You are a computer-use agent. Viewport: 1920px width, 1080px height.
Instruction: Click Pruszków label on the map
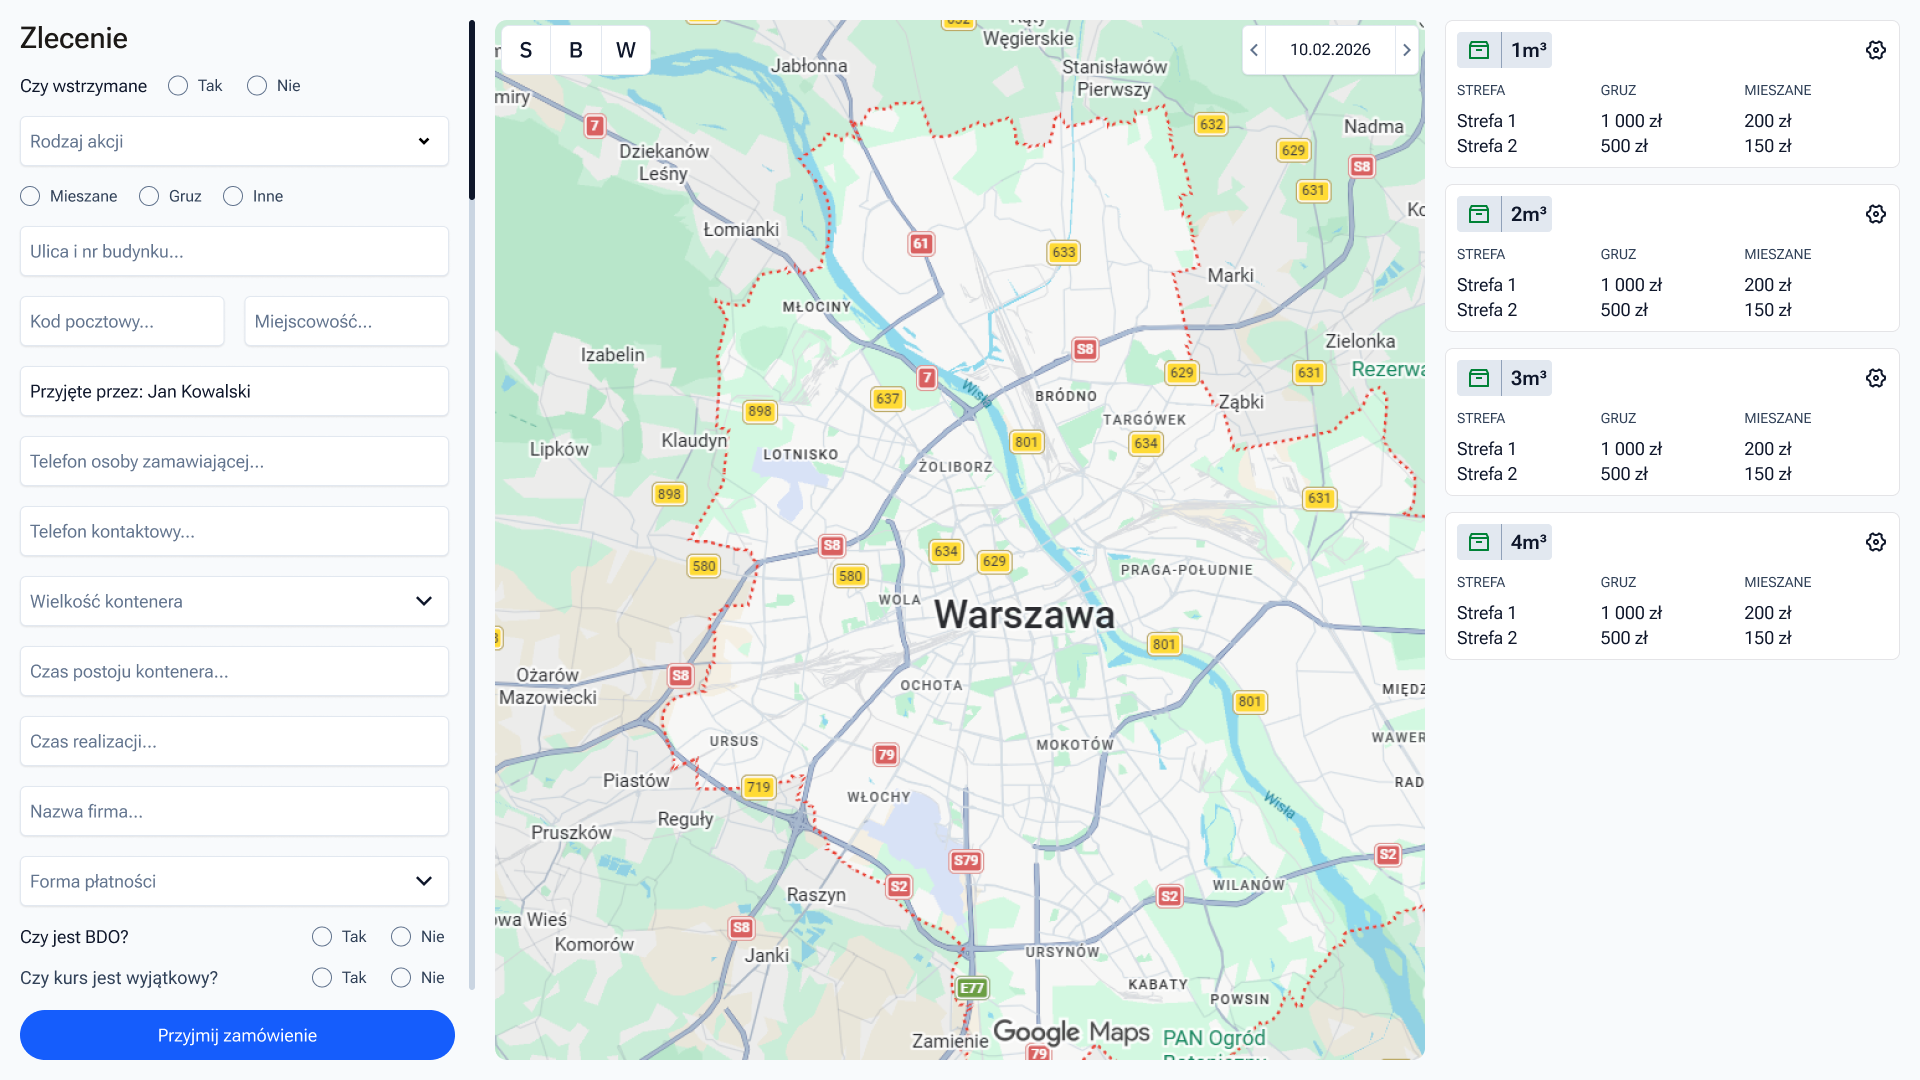571,832
